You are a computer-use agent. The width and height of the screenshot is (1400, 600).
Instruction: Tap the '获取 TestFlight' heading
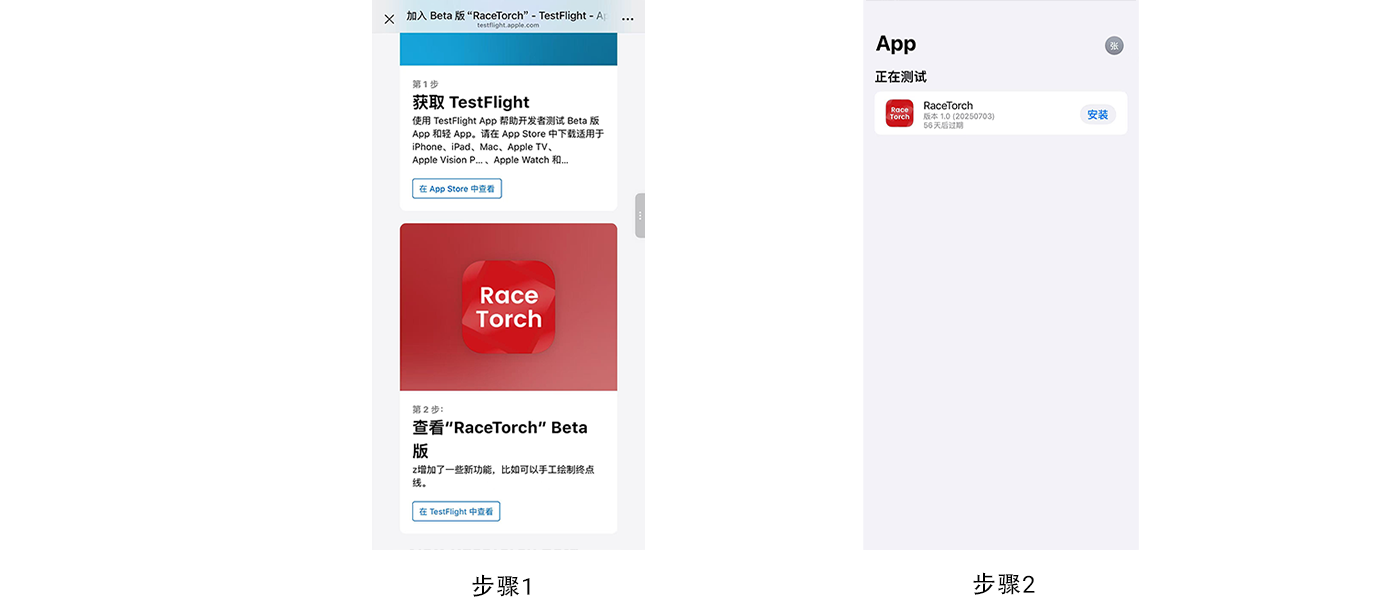pyautogui.click(x=471, y=102)
